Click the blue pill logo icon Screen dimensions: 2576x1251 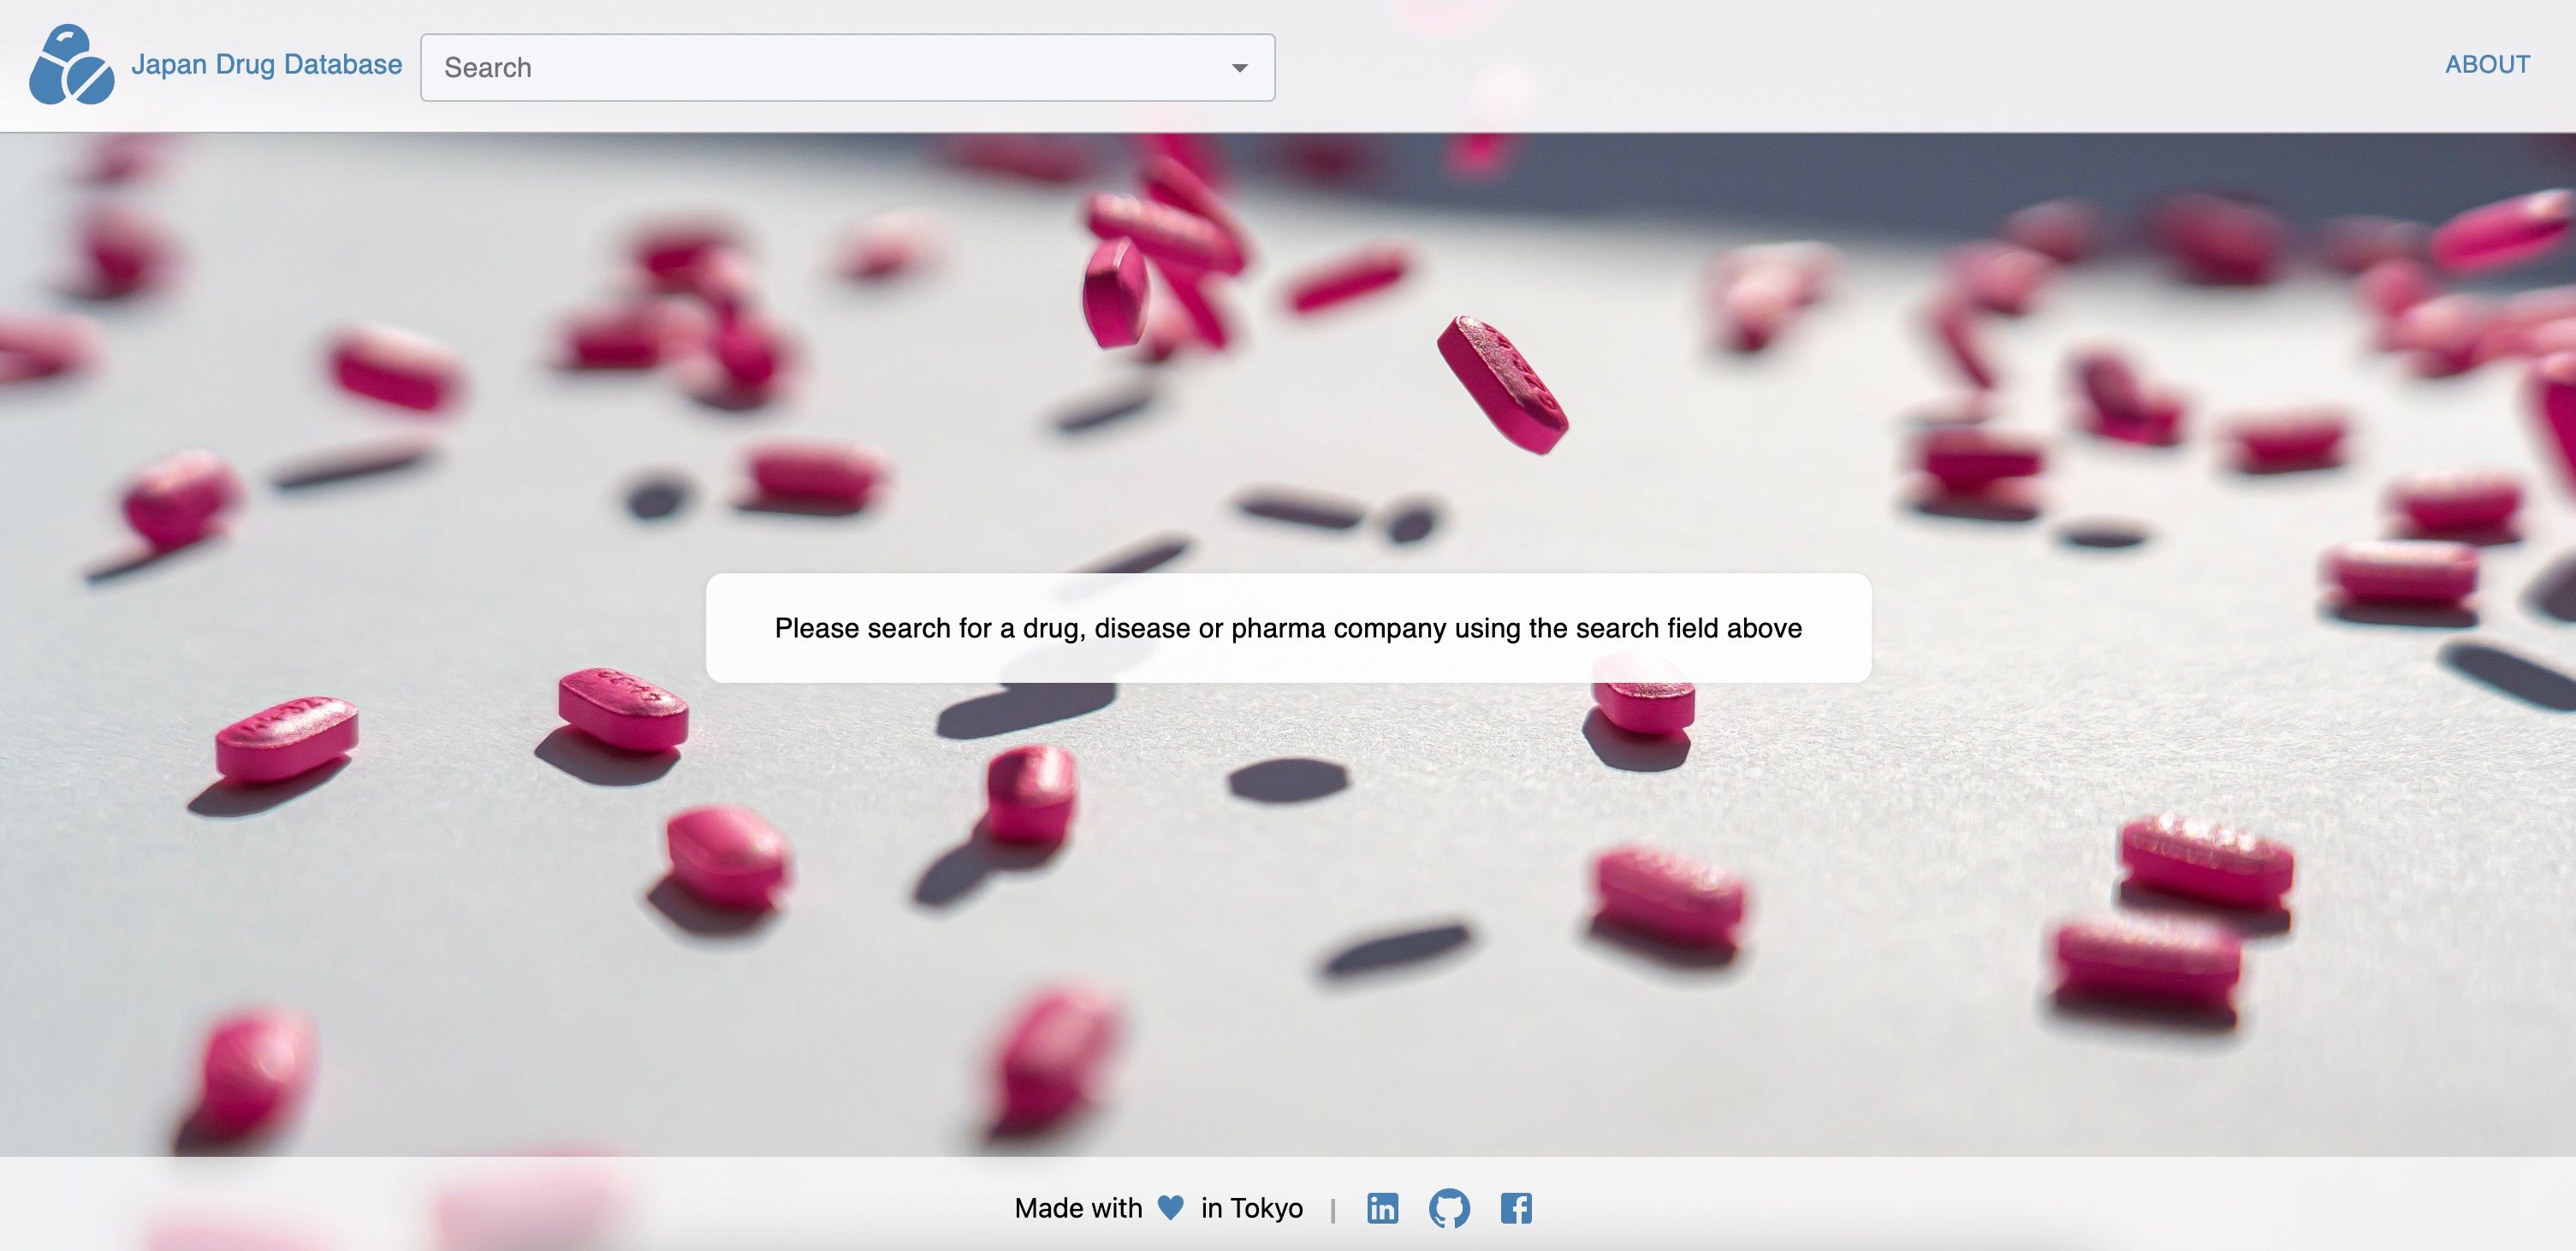point(71,65)
